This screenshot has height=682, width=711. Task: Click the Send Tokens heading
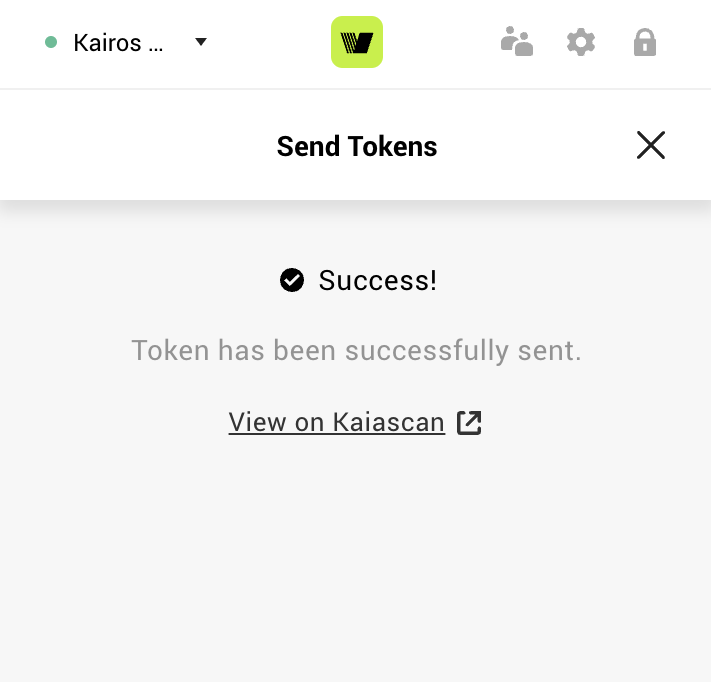(357, 146)
